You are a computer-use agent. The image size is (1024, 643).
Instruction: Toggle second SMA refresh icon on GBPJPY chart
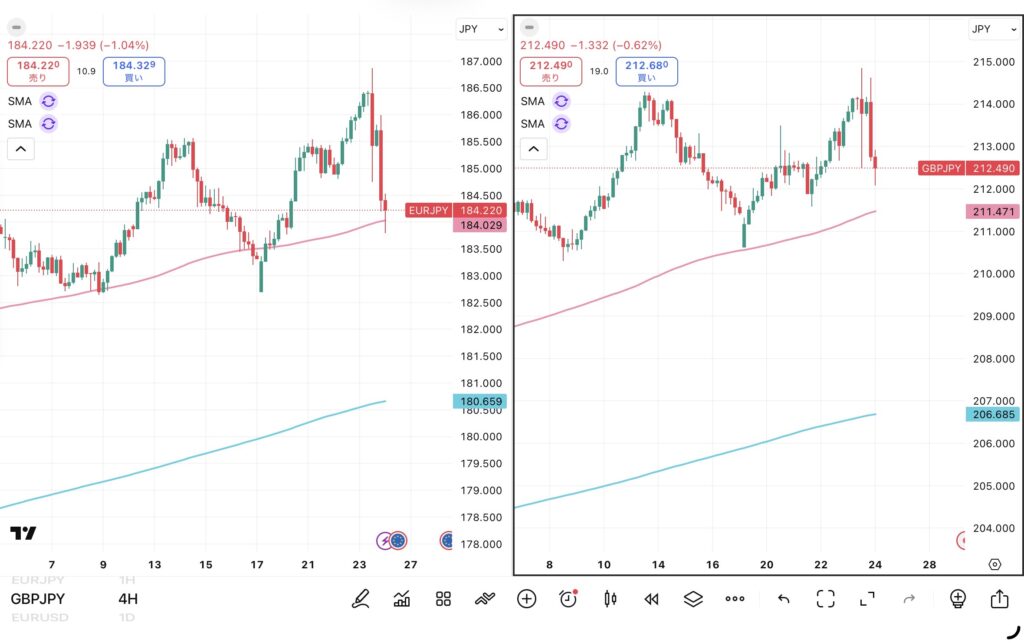click(x=561, y=124)
